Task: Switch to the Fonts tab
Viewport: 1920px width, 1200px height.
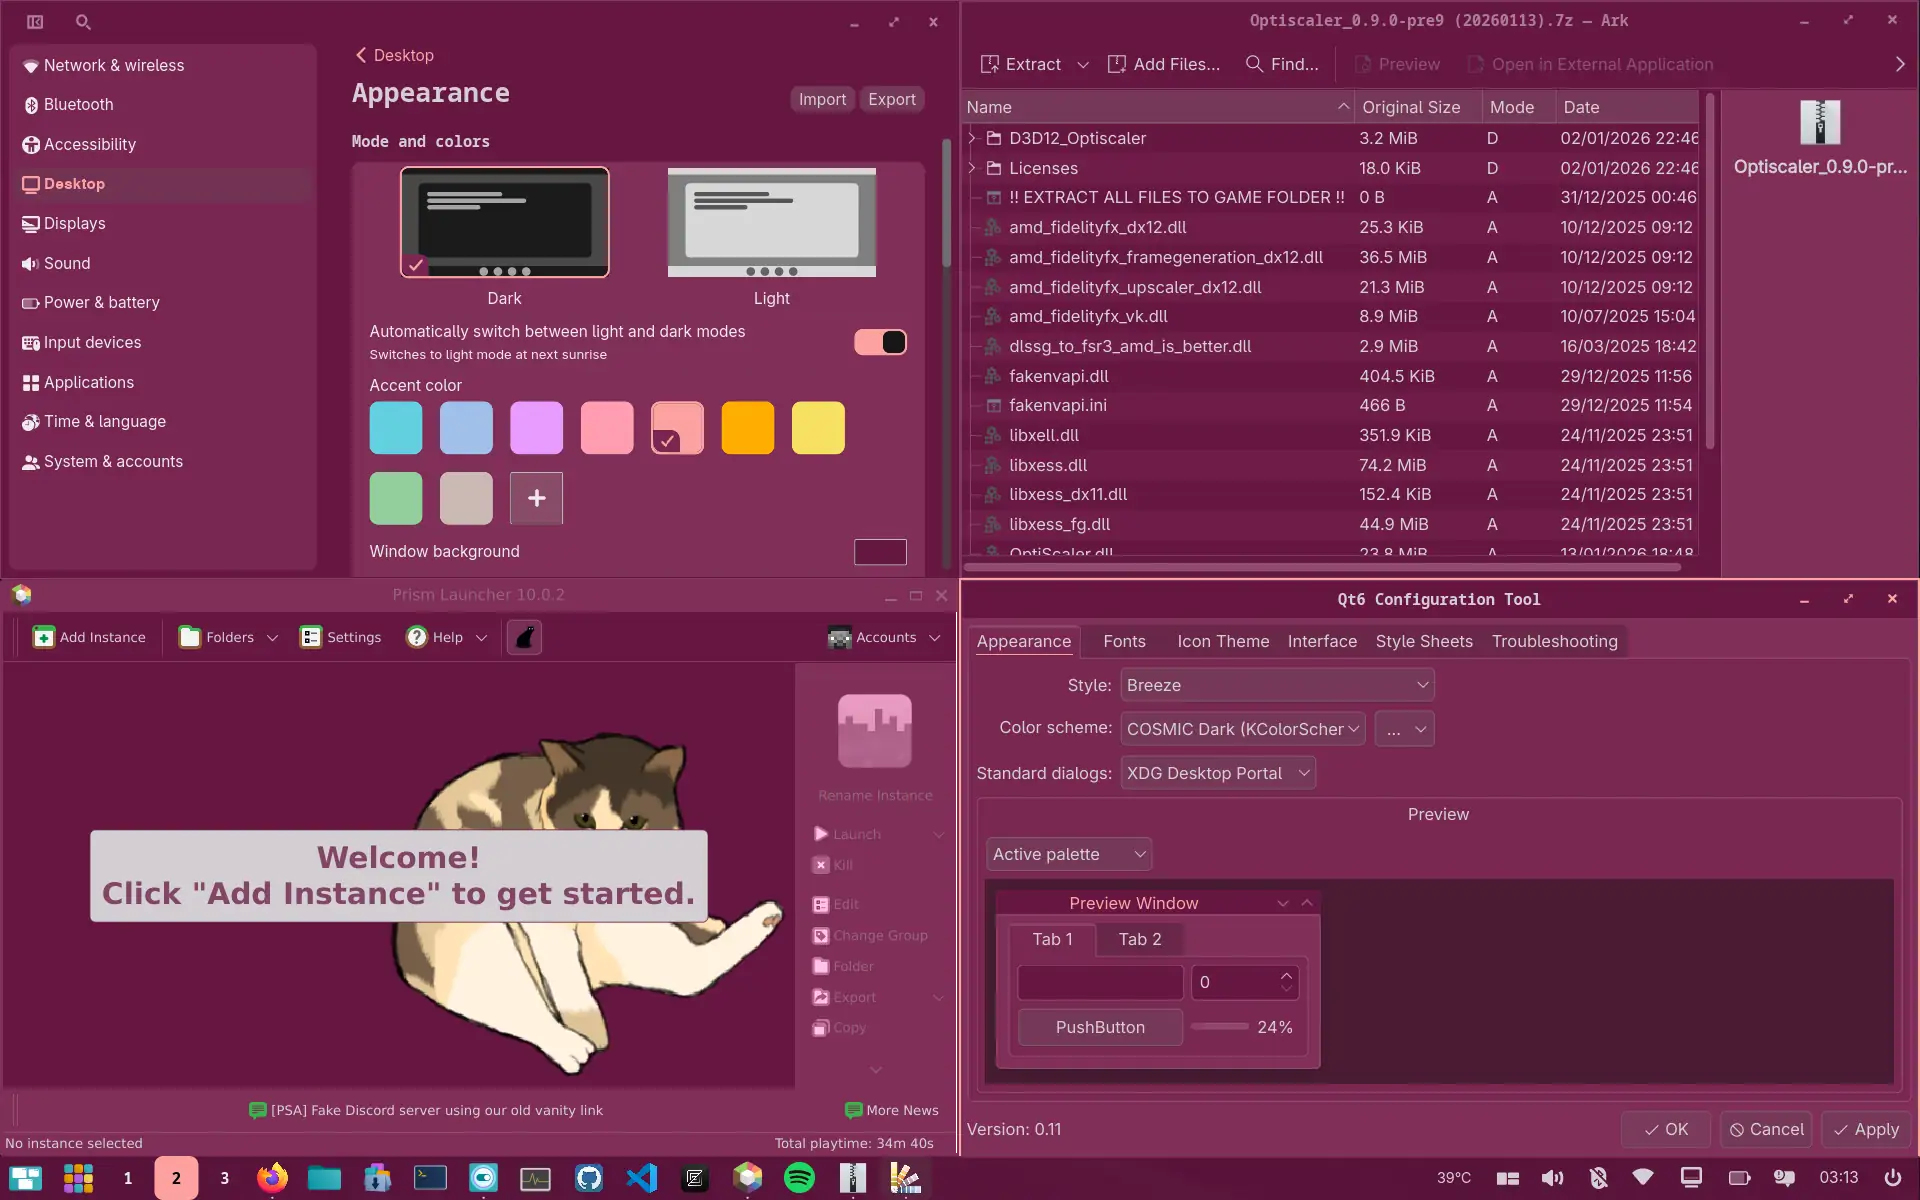Action: [1124, 641]
